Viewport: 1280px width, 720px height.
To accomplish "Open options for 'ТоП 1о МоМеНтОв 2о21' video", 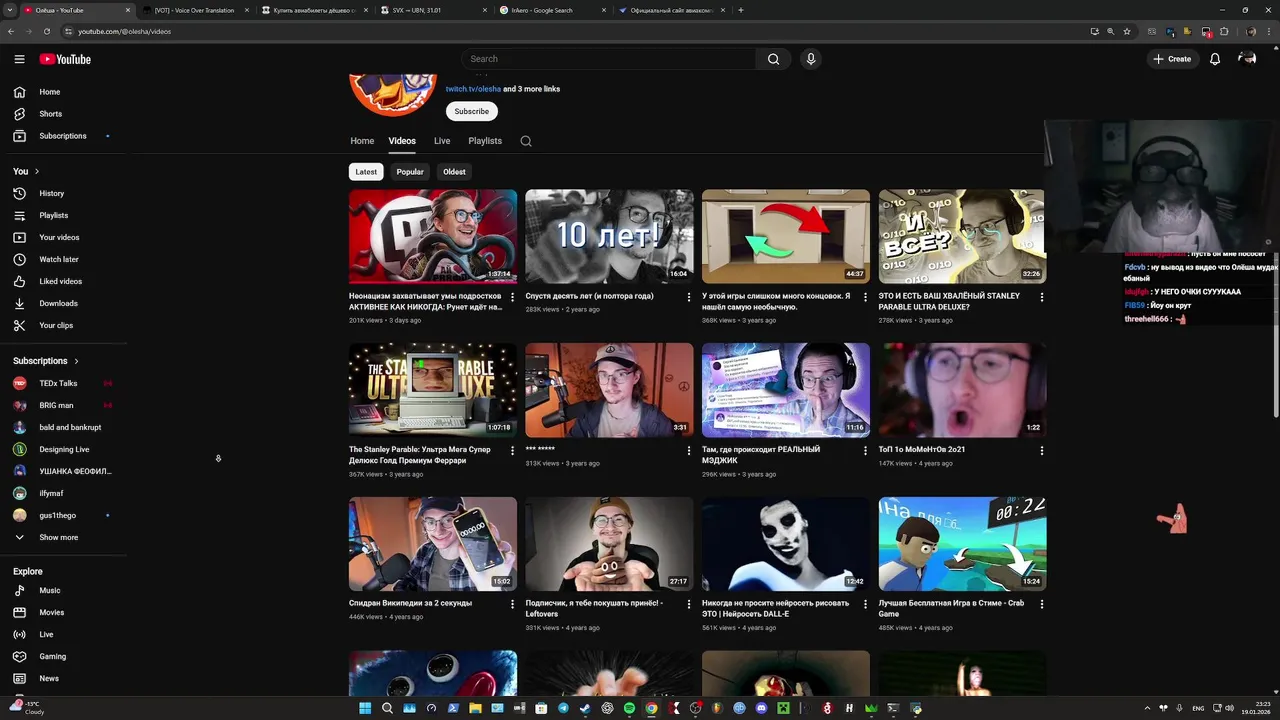I will pyautogui.click(x=1041, y=451).
